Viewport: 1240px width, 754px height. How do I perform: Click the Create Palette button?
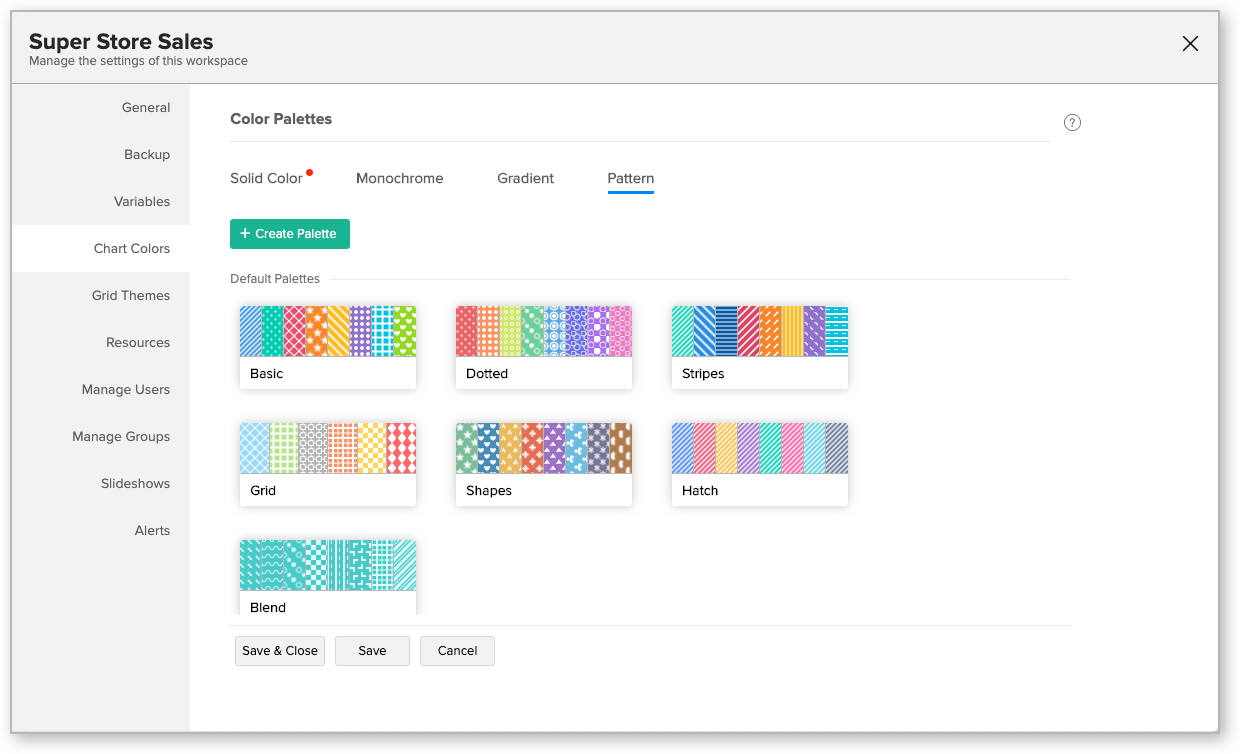[290, 234]
